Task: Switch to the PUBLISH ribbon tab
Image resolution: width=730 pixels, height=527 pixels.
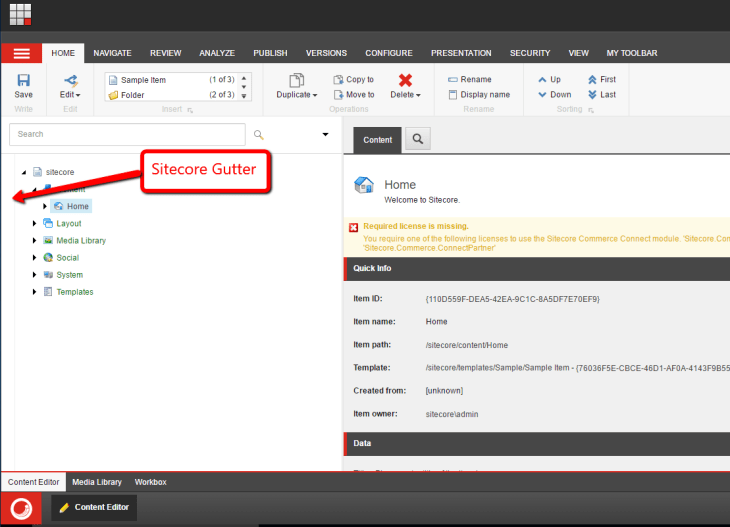Action: tap(270, 53)
